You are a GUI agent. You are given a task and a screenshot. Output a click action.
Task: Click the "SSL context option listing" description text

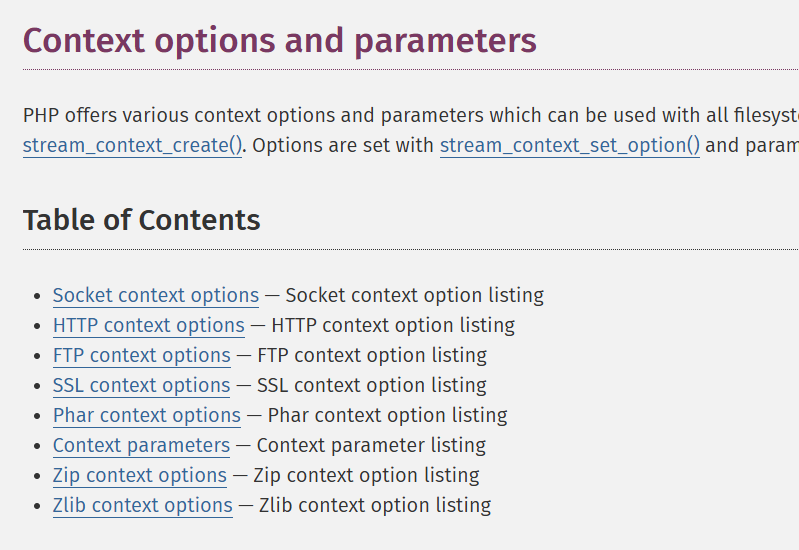[372, 385]
